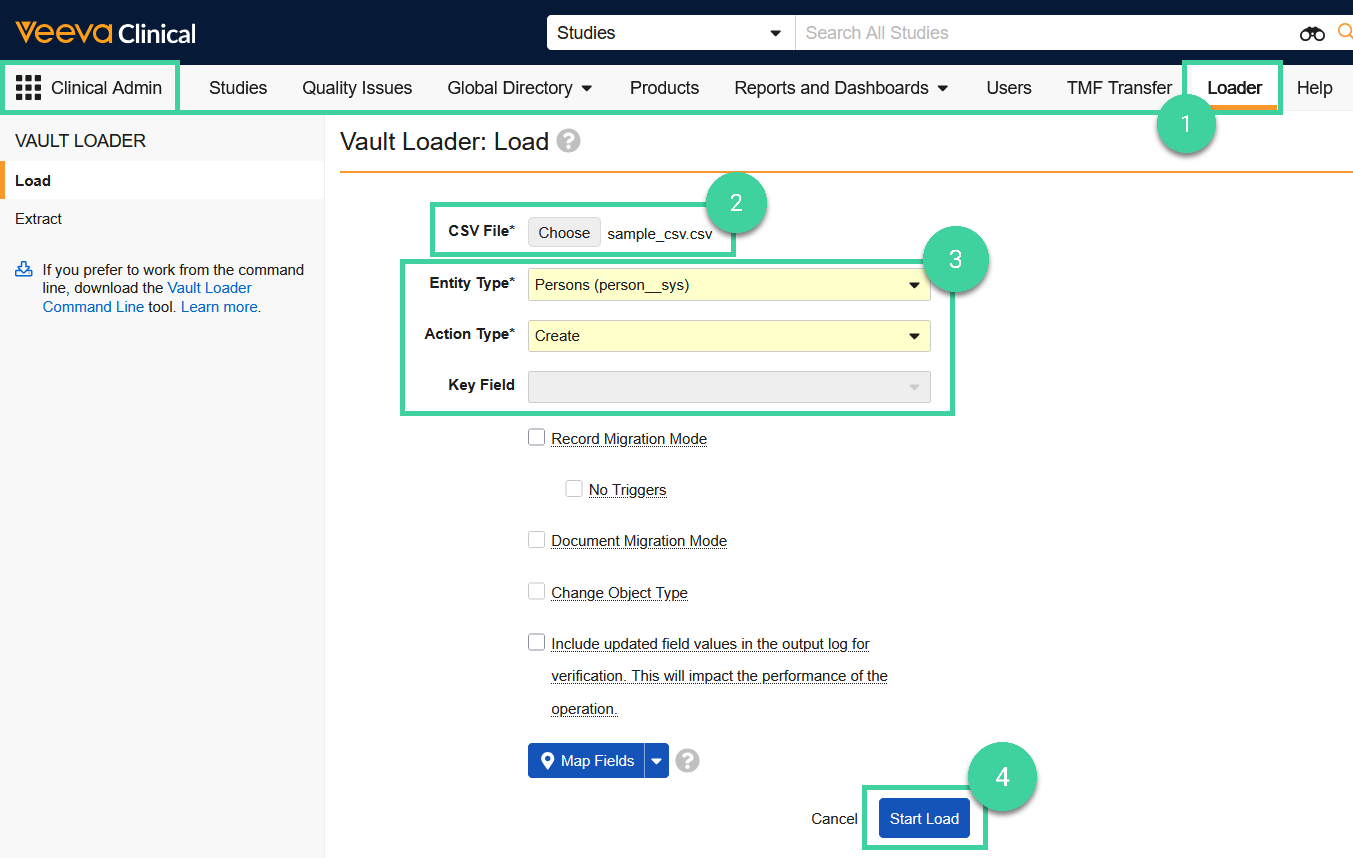Open the Reports and Dashboards menu
Image resolution: width=1353 pixels, height=858 pixels.
pos(841,88)
